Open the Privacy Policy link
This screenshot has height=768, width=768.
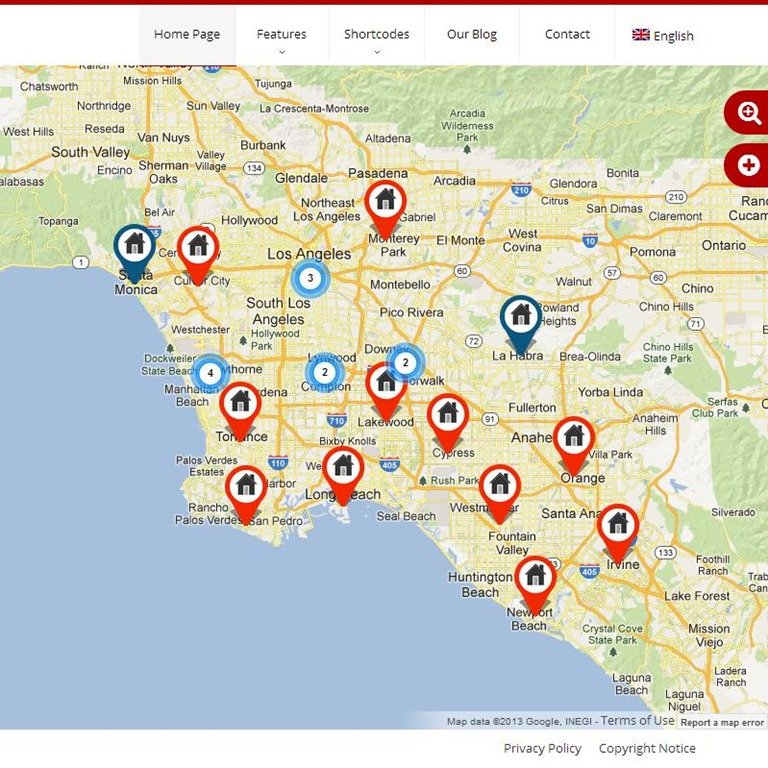tap(542, 748)
